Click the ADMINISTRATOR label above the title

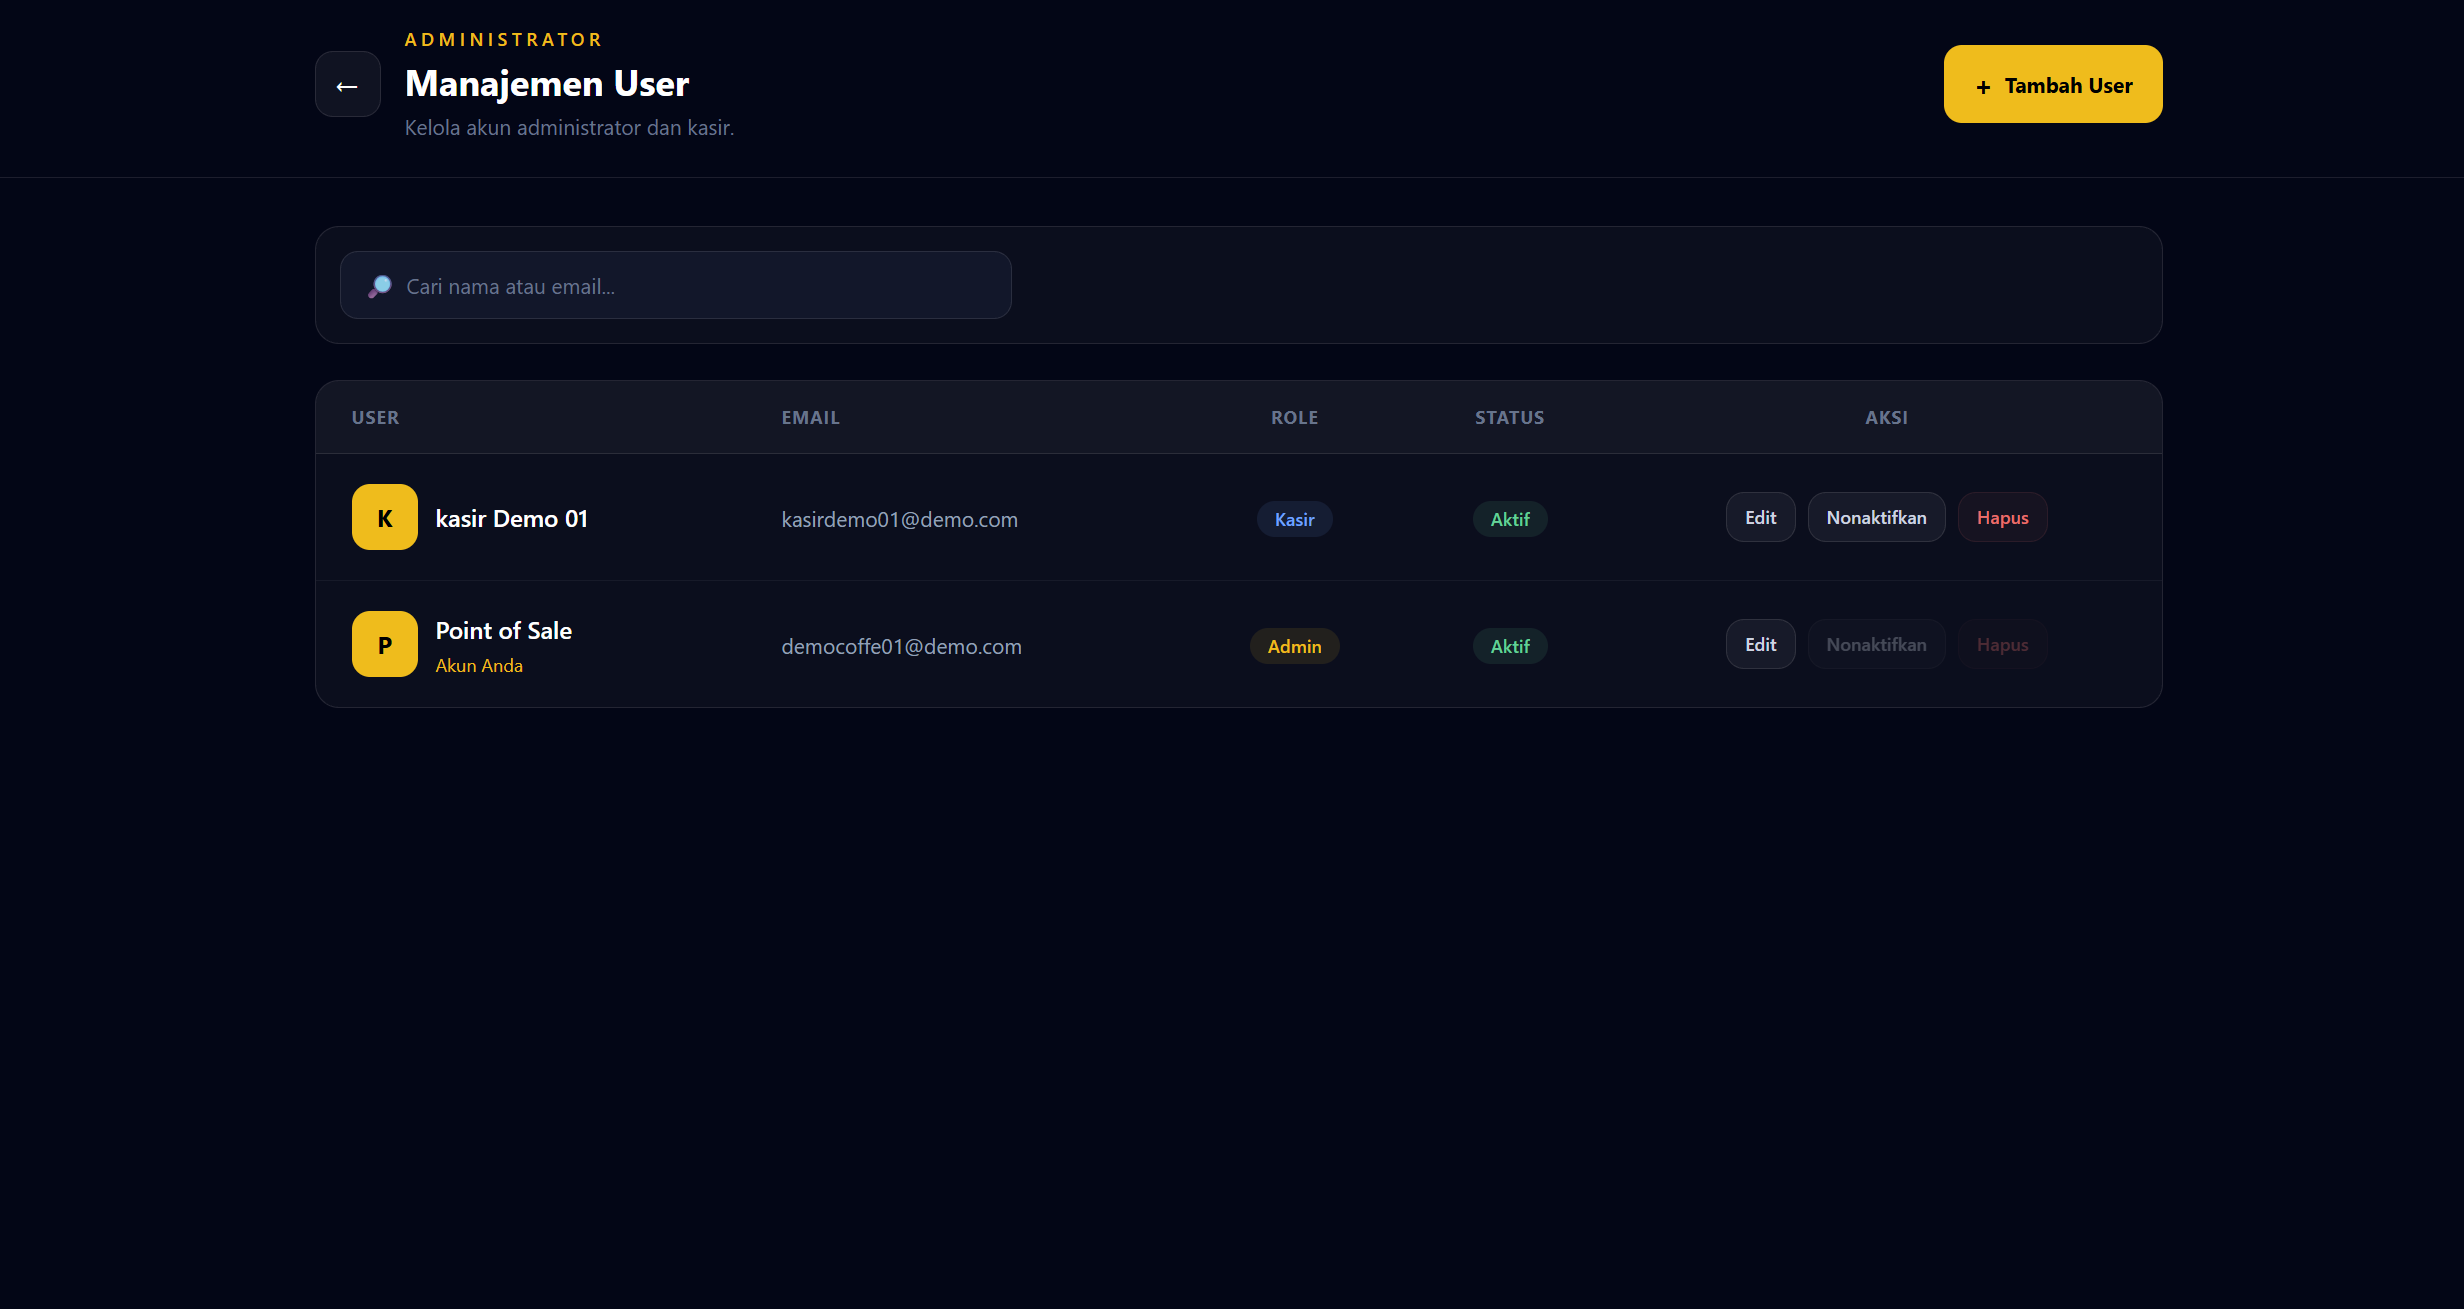coord(504,39)
